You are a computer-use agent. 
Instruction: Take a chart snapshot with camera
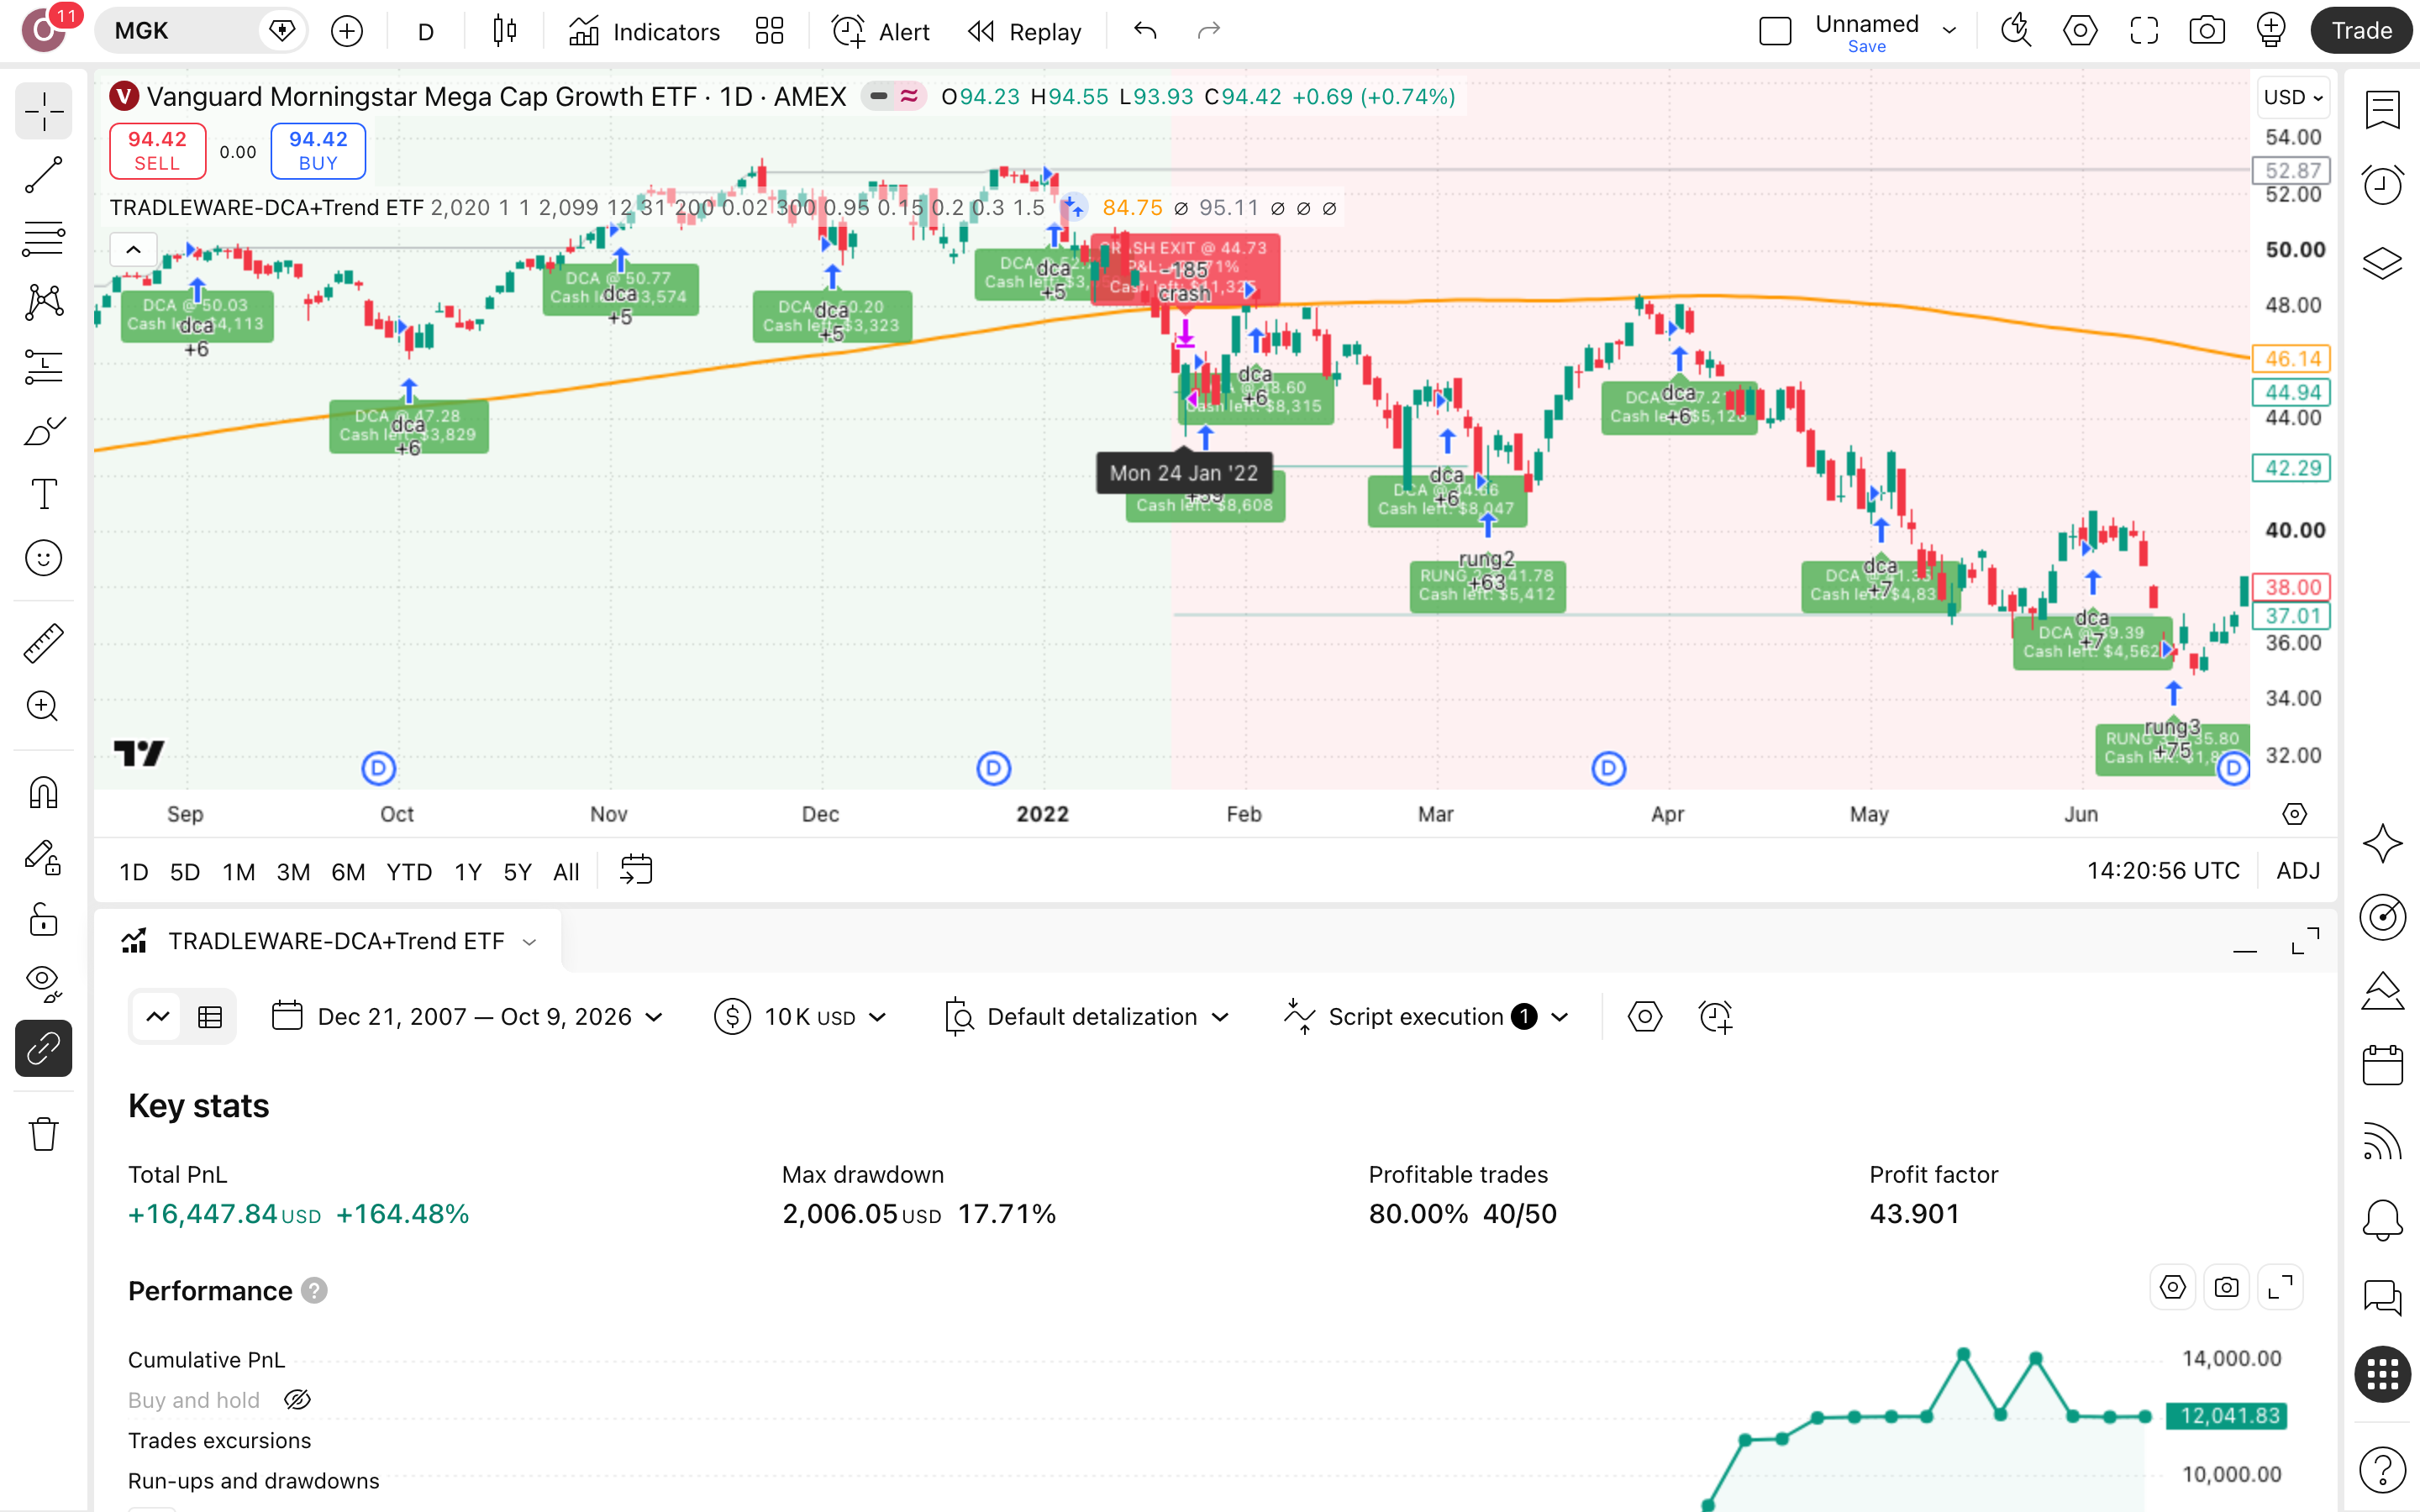pos(2207,31)
